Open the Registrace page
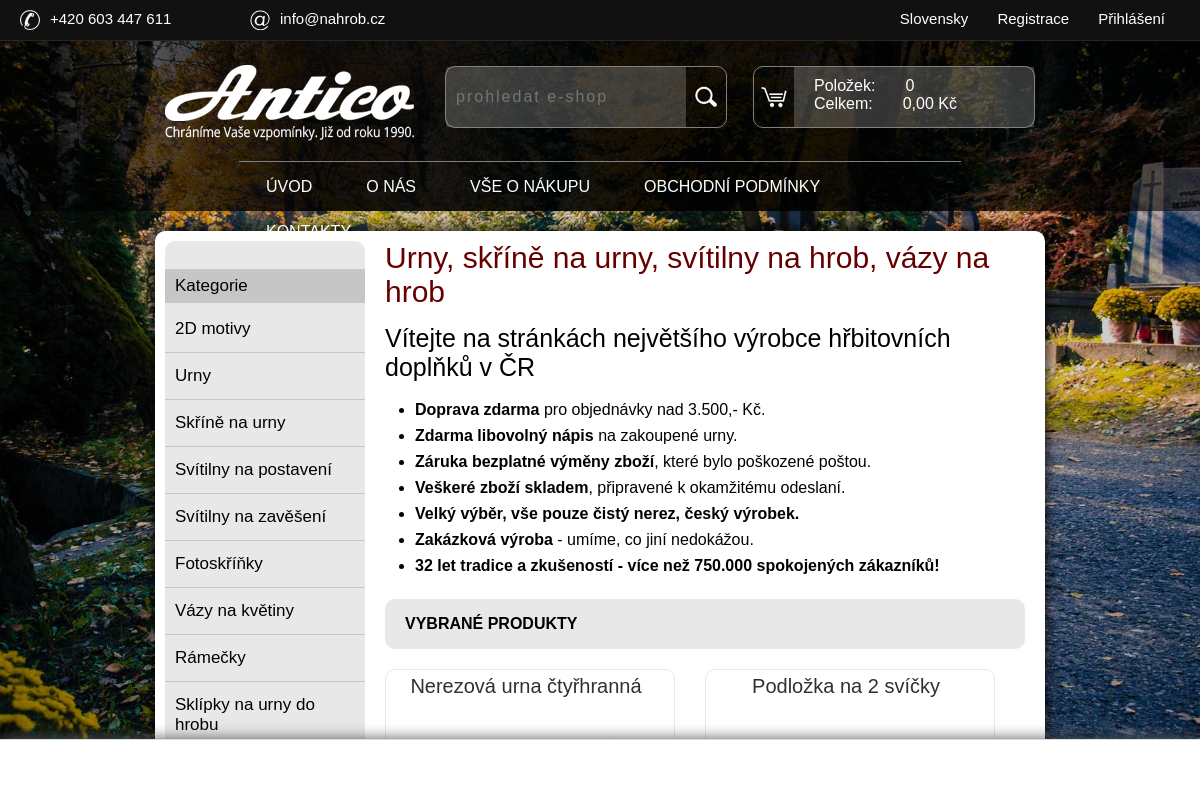The width and height of the screenshot is (1200, 800). pos(1033,18)
